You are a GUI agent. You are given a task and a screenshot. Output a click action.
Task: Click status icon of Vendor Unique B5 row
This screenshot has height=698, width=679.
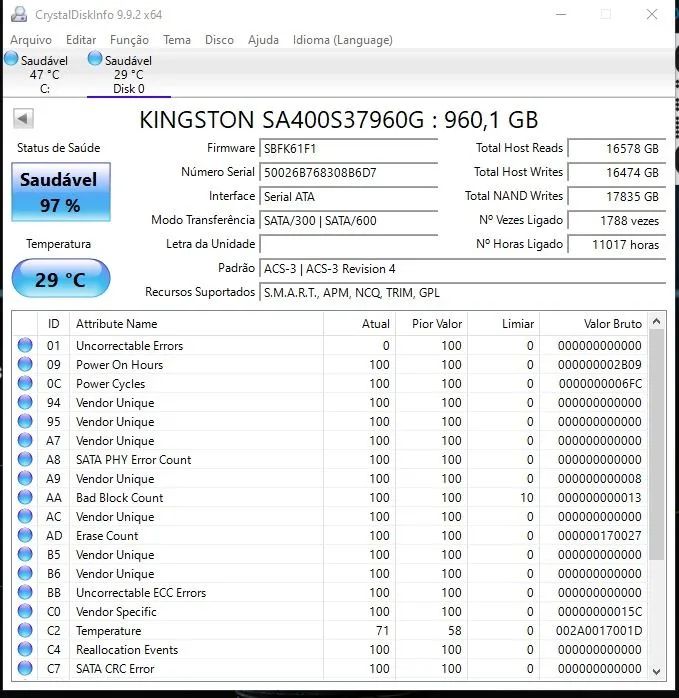[25, 554]
